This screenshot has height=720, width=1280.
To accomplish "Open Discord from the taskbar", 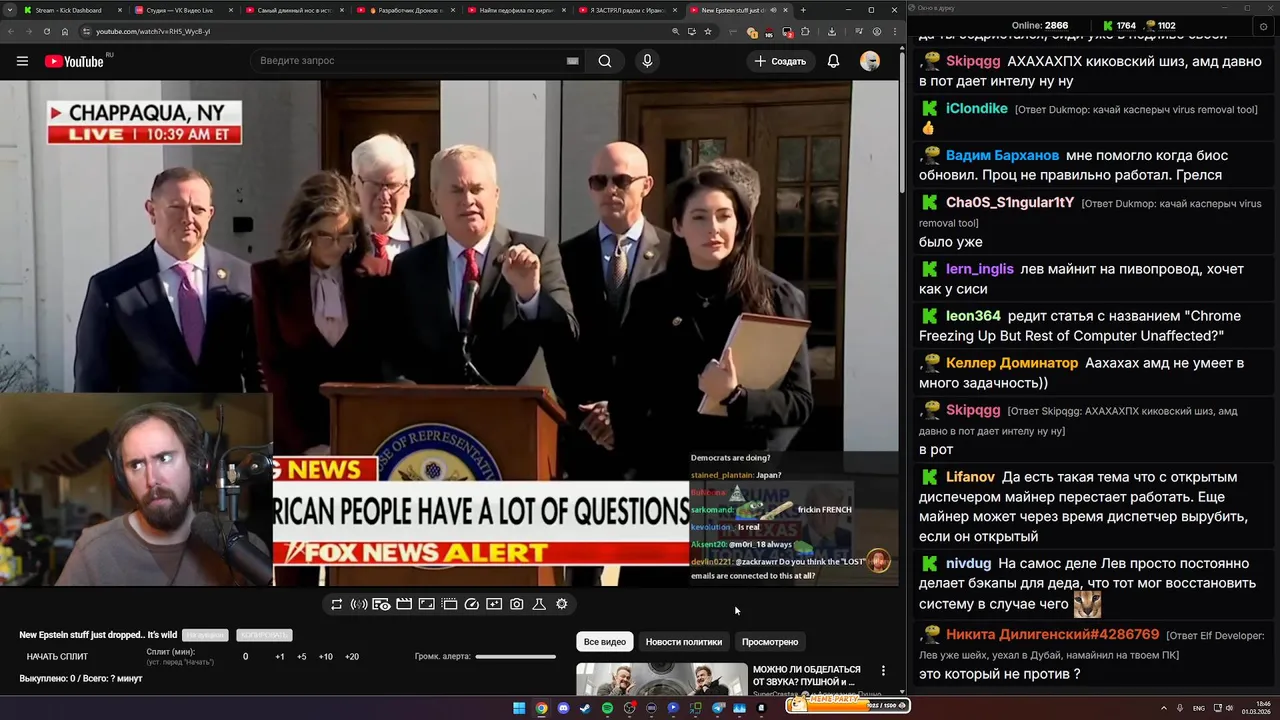I will [x=563, y=708].
